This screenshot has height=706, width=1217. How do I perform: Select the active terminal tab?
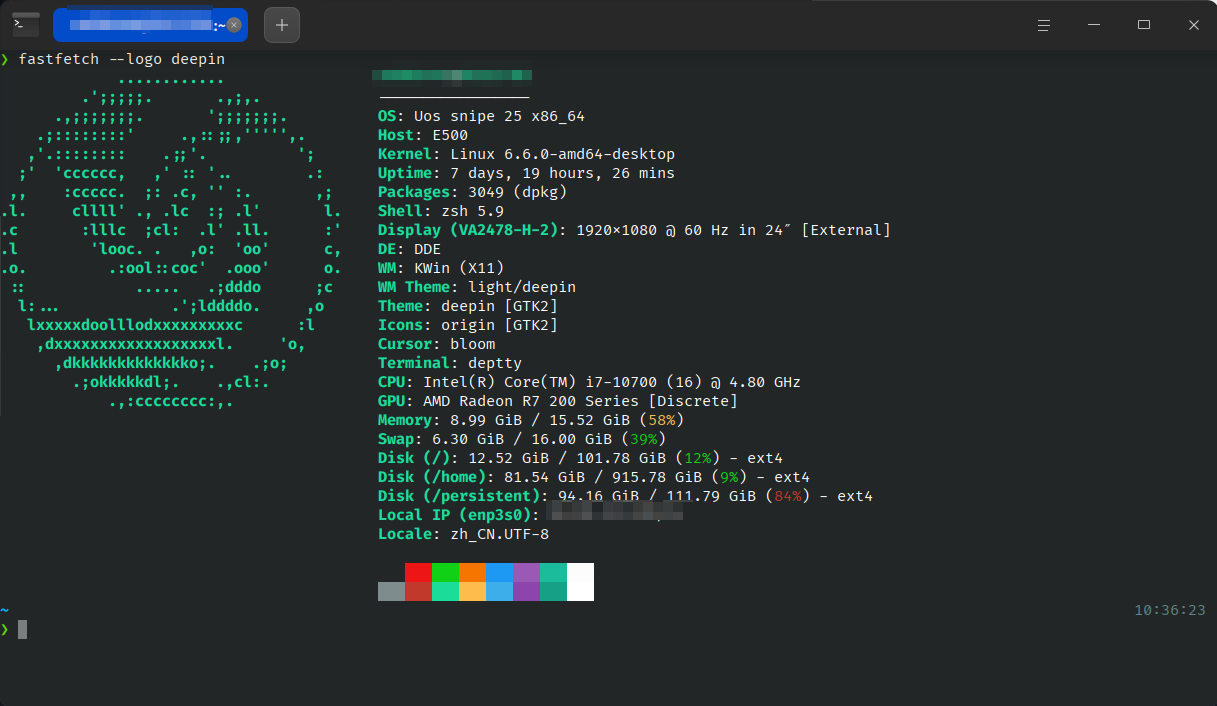pyautogui.click(x=150, y=25)
